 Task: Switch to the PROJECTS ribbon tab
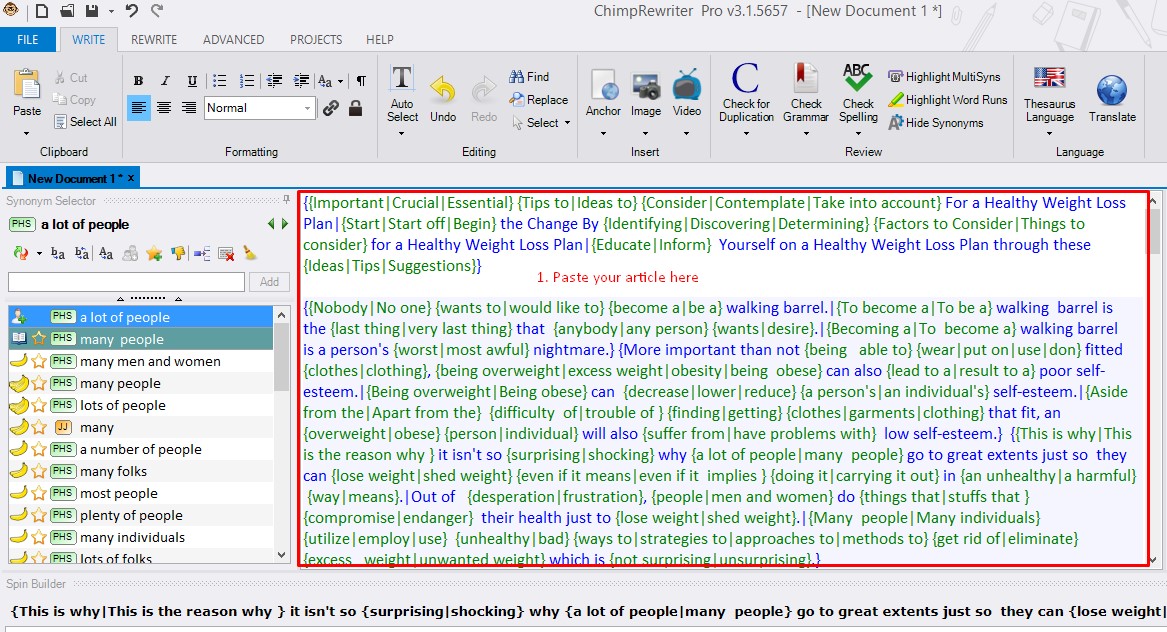click(316, 39)
